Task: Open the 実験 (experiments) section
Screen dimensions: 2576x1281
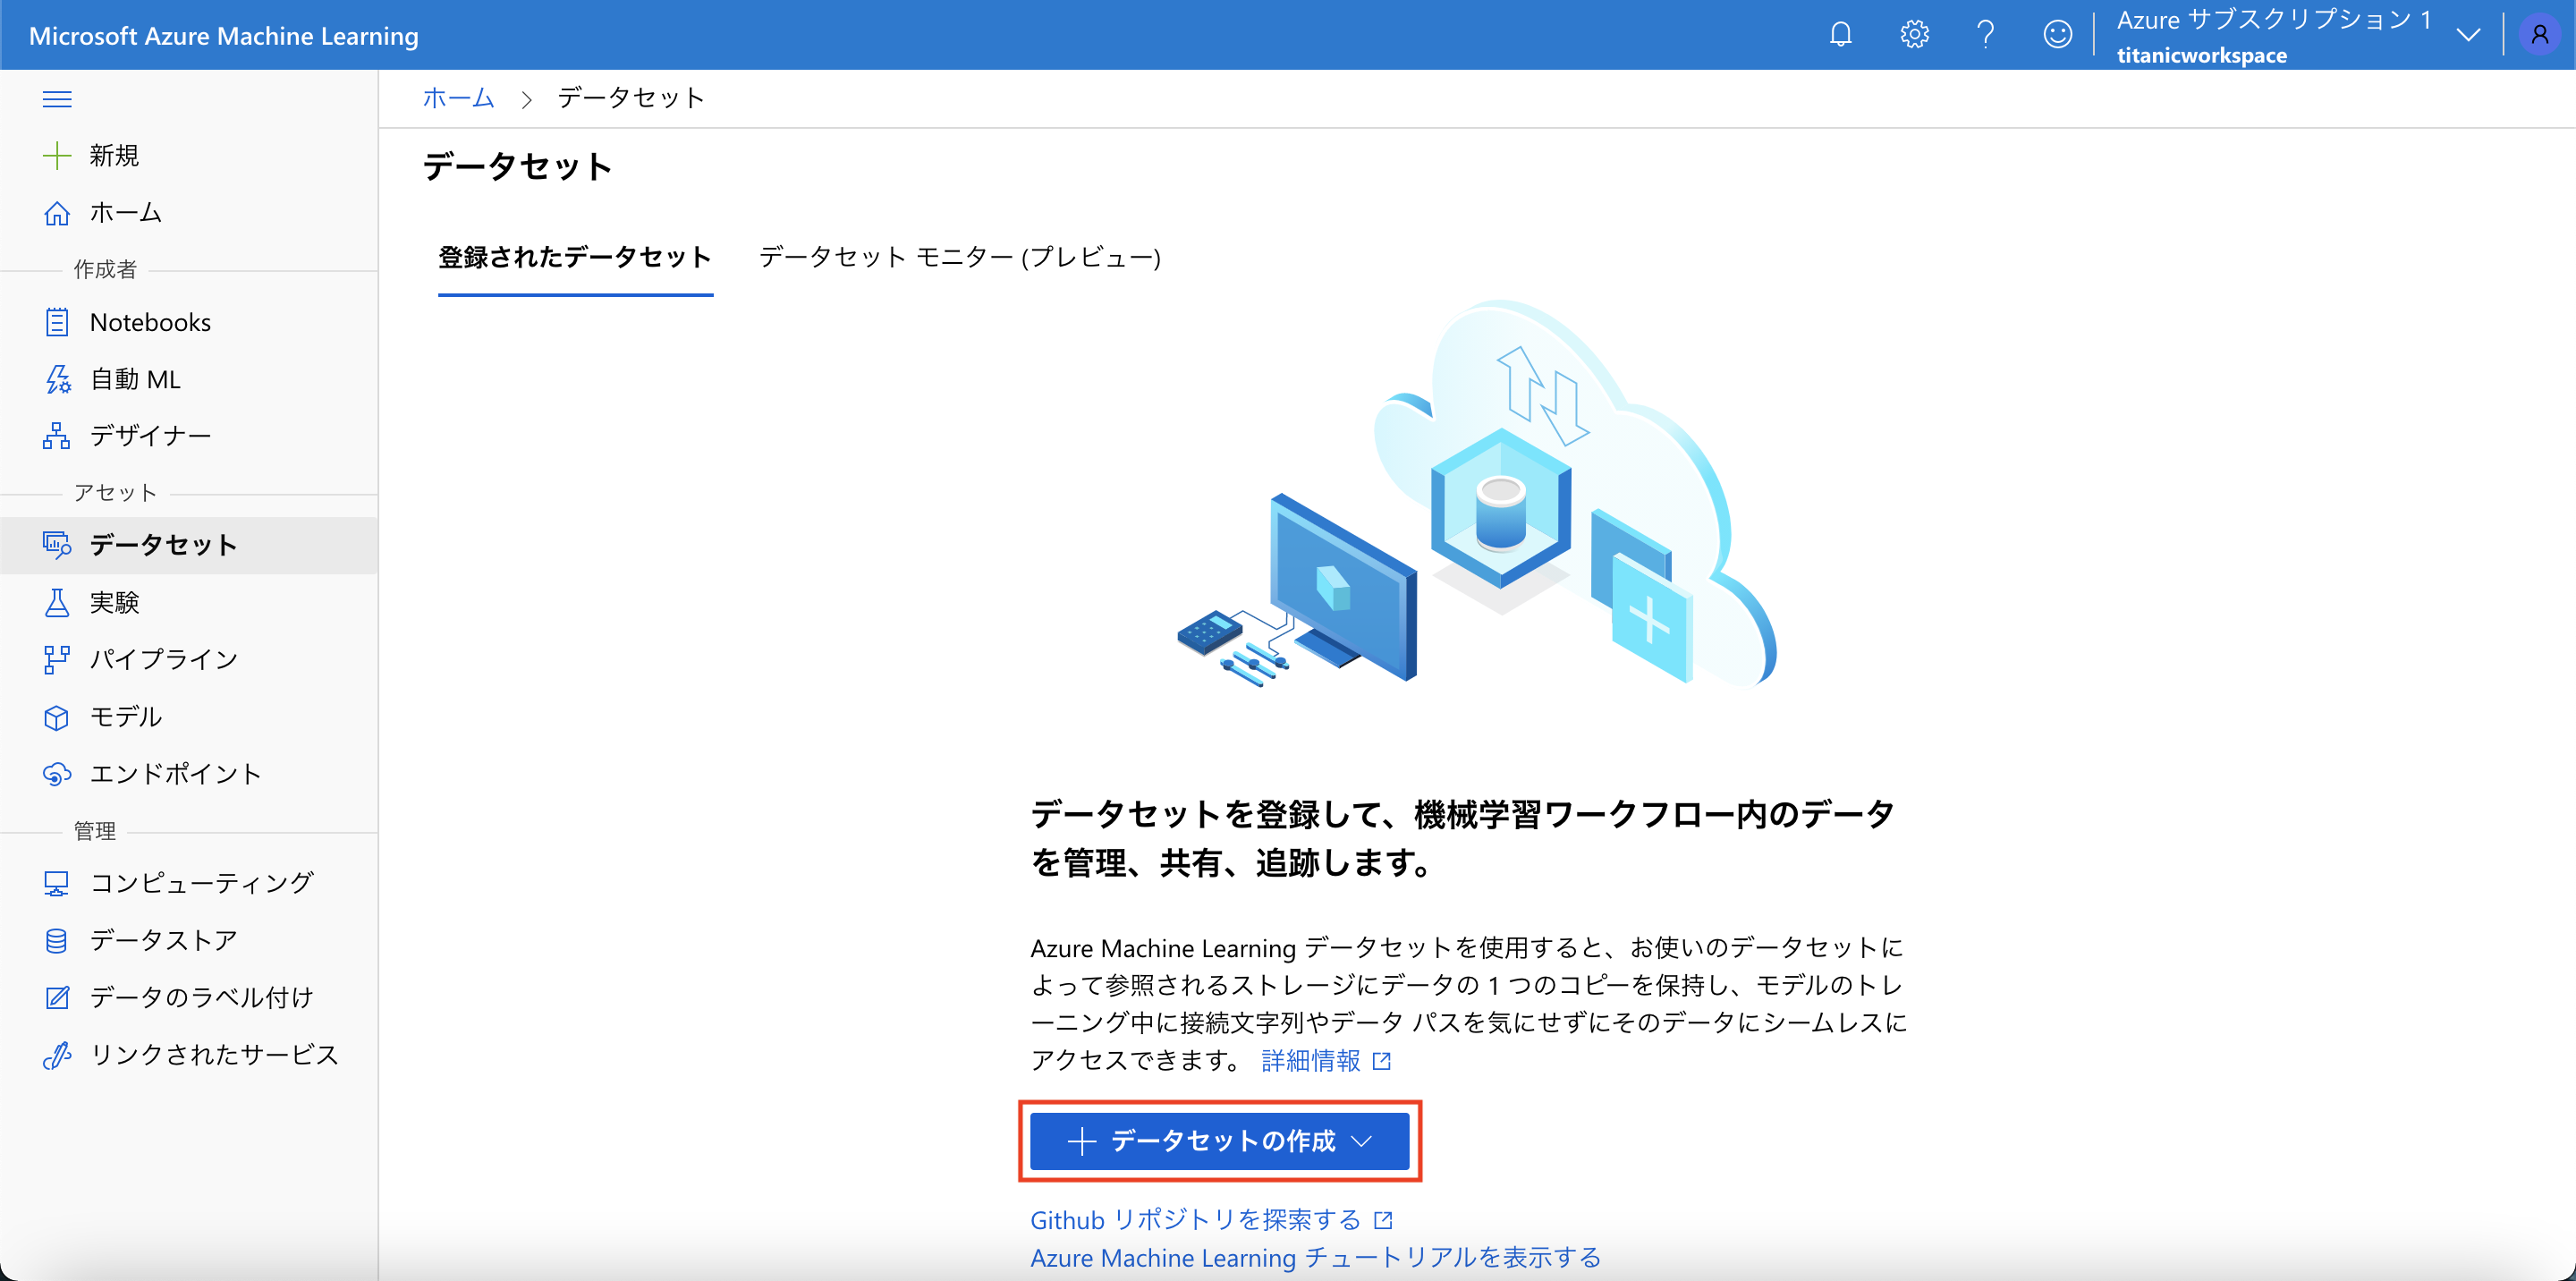Action: coord(118,602)
